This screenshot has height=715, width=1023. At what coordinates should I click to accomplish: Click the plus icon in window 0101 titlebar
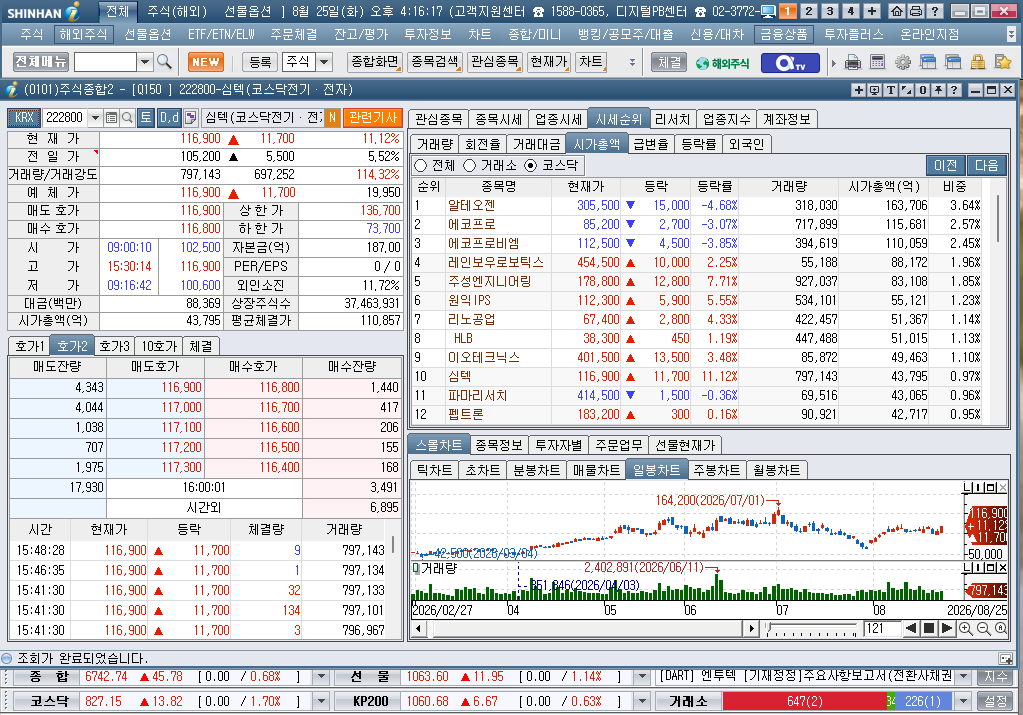(x=859, y=90)
